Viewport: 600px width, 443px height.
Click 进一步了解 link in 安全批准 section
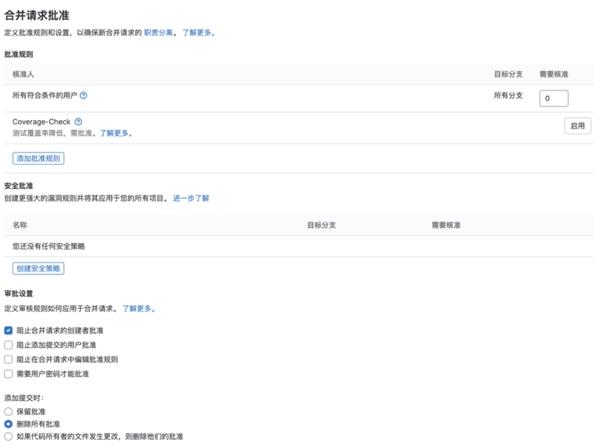click(x=191, y=198)
